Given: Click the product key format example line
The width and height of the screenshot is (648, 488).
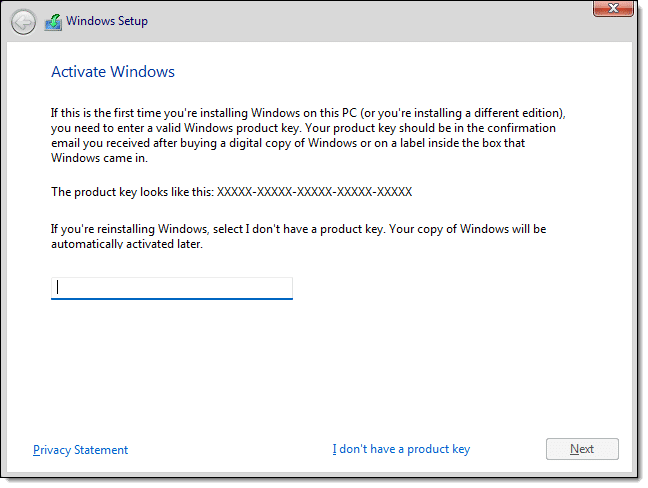Looking at the screenshot, I should coord(231,192).
